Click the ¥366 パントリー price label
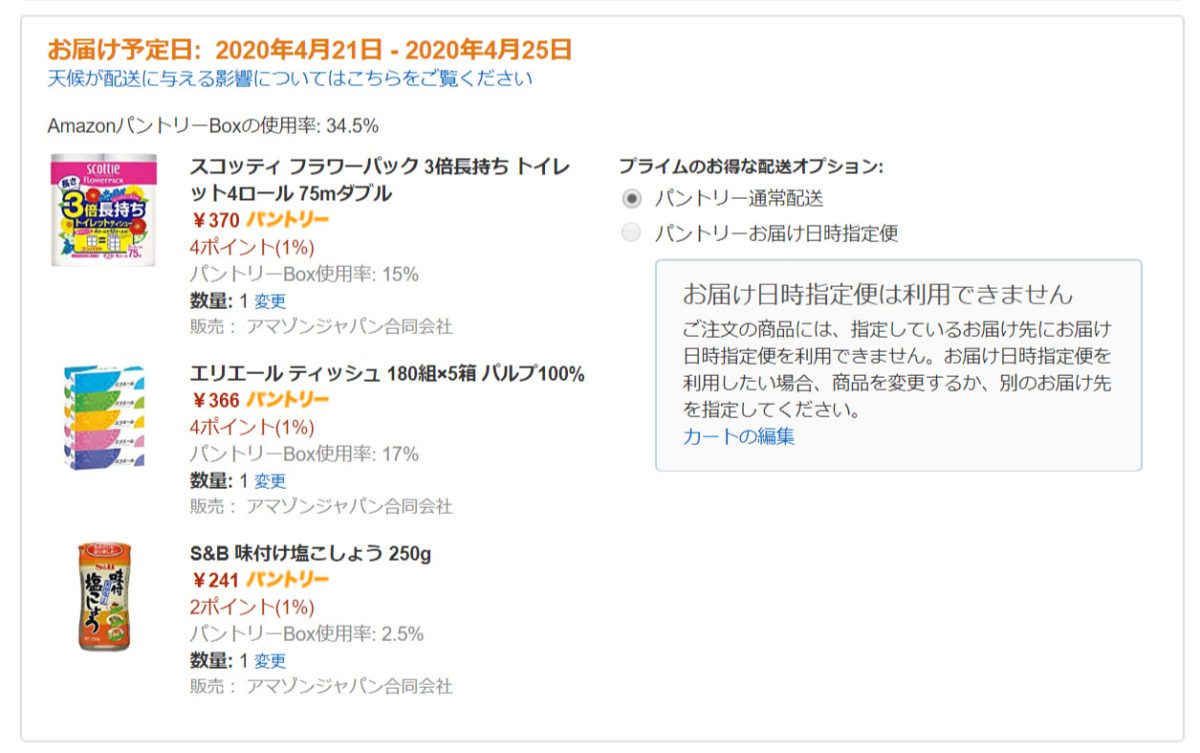Image resolution: width=1200 pixels, height=753 pixels. click(259, 400)
